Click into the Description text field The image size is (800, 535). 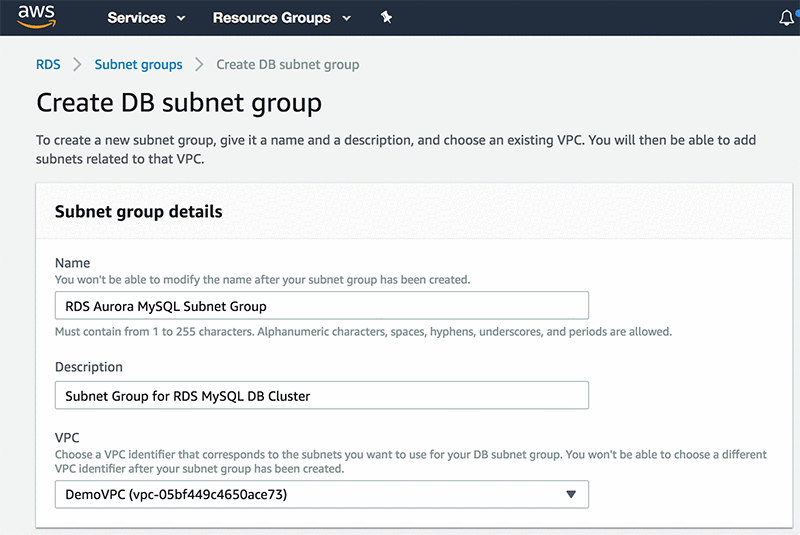321,395
